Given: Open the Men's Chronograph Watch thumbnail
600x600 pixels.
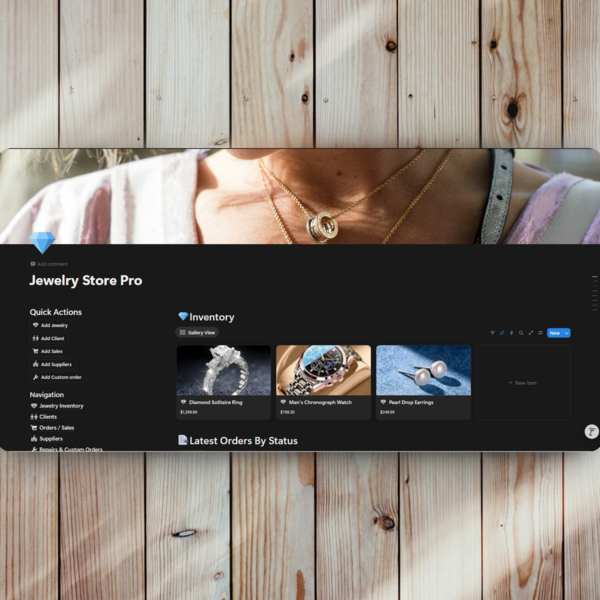Looking at the screenshot, I should [324, 370].
